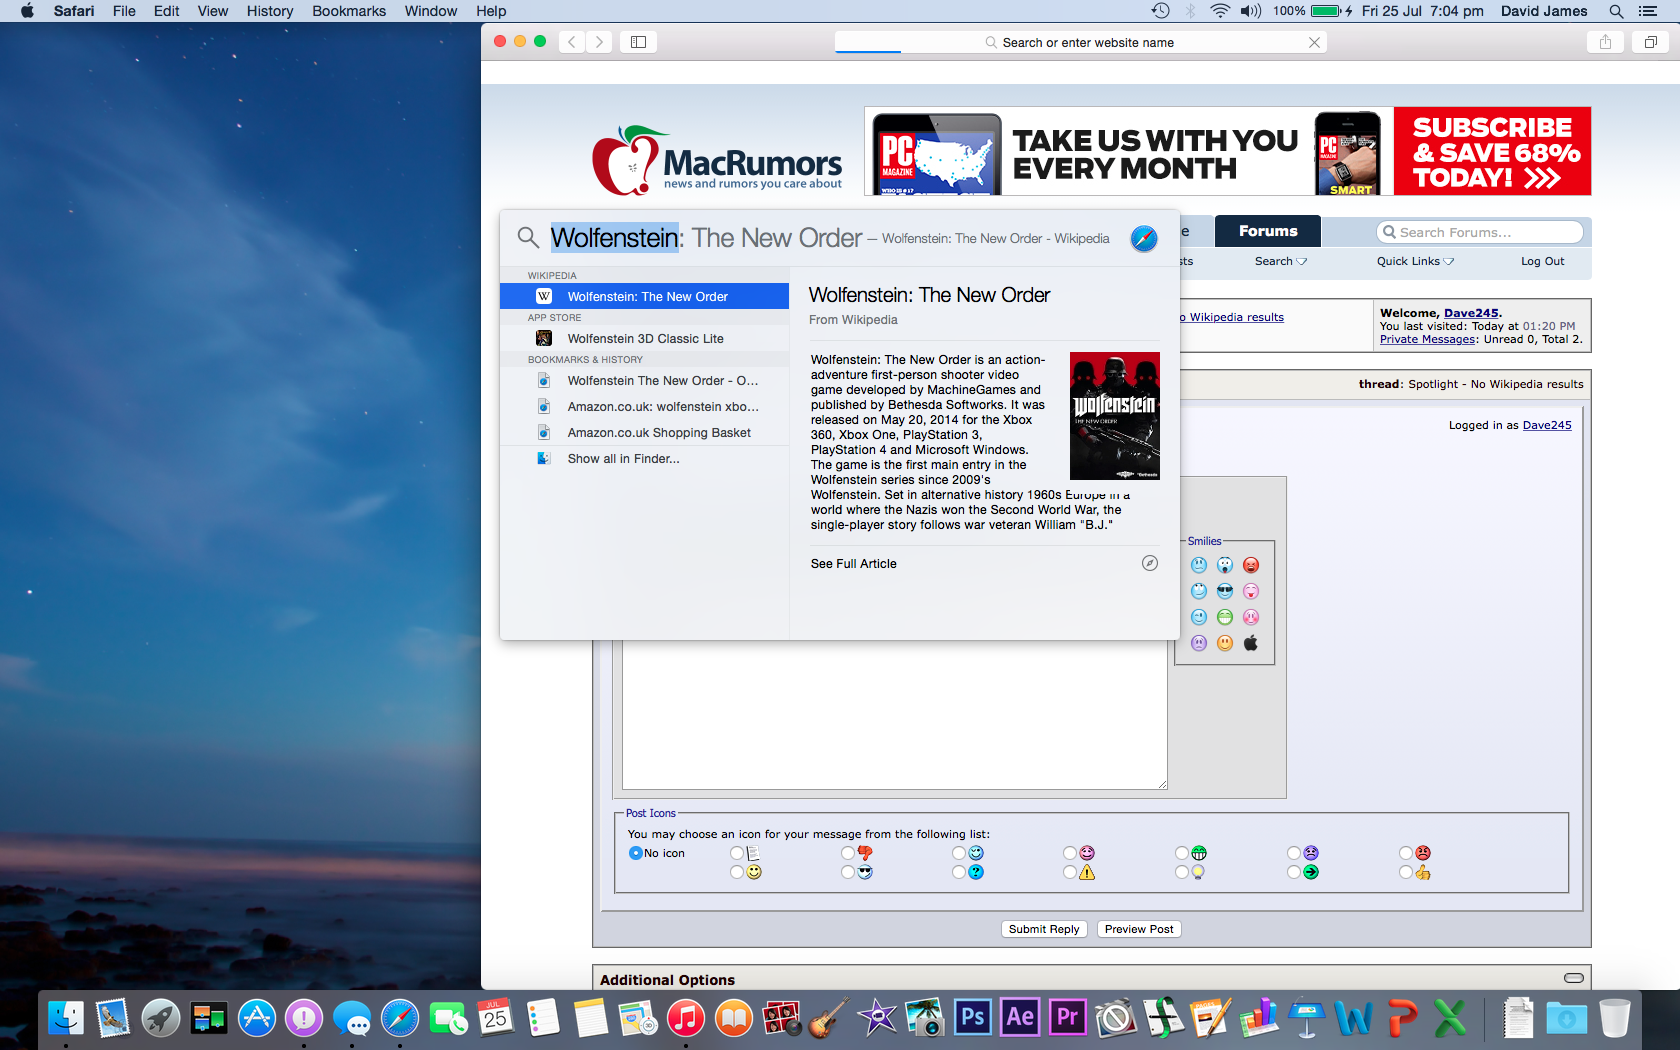The image size is (1680, 1050).
Task: Open the Bookmarks menu
Action: [349, 11]
